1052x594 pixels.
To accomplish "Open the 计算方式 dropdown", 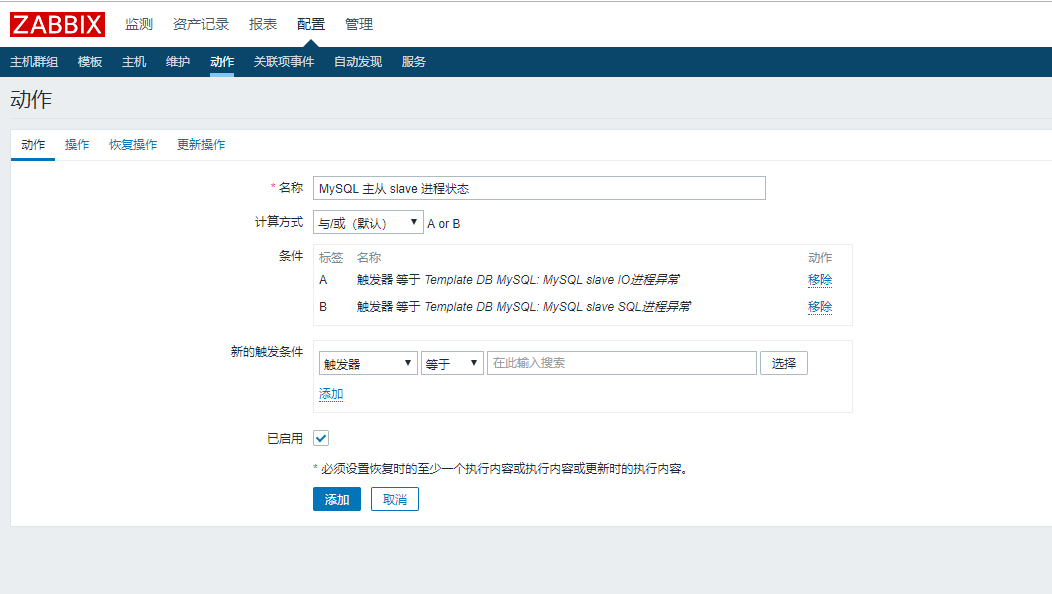I will pos(368,222).
